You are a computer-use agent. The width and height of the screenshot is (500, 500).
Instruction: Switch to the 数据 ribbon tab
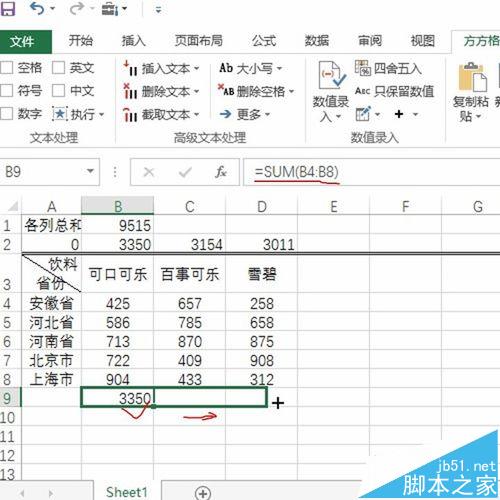(317, 41)
